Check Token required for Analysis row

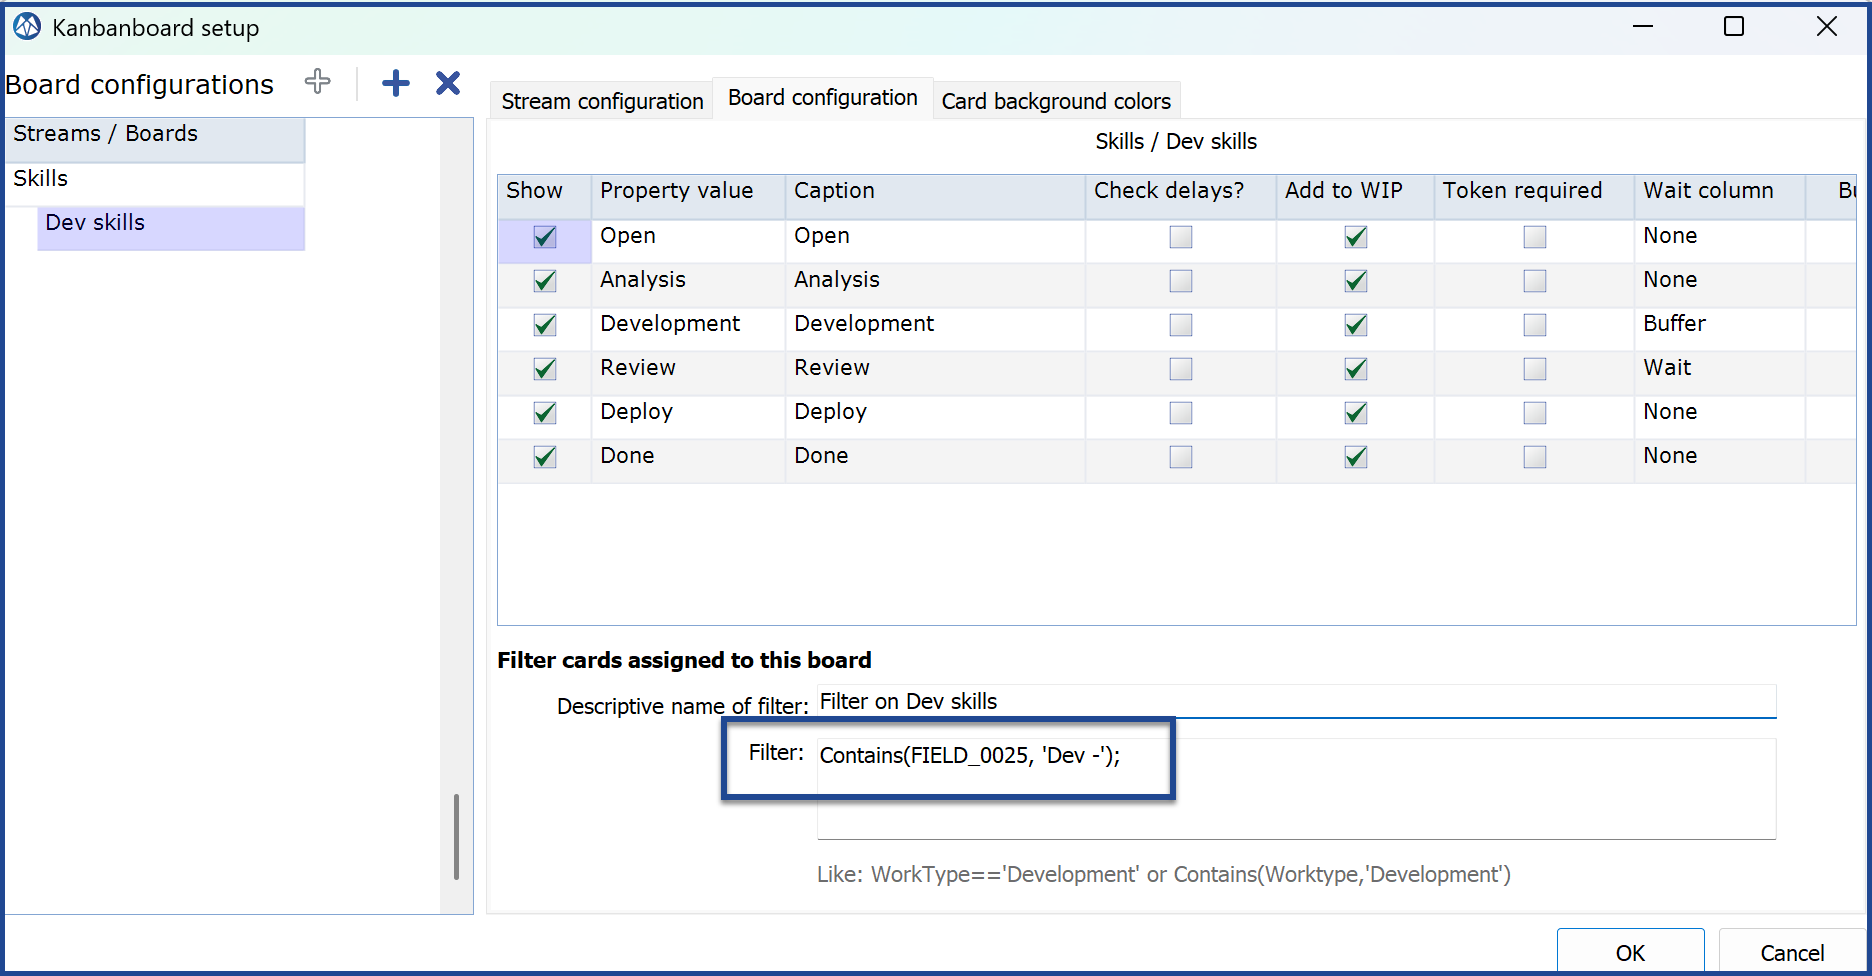[x=1535, y=281]
